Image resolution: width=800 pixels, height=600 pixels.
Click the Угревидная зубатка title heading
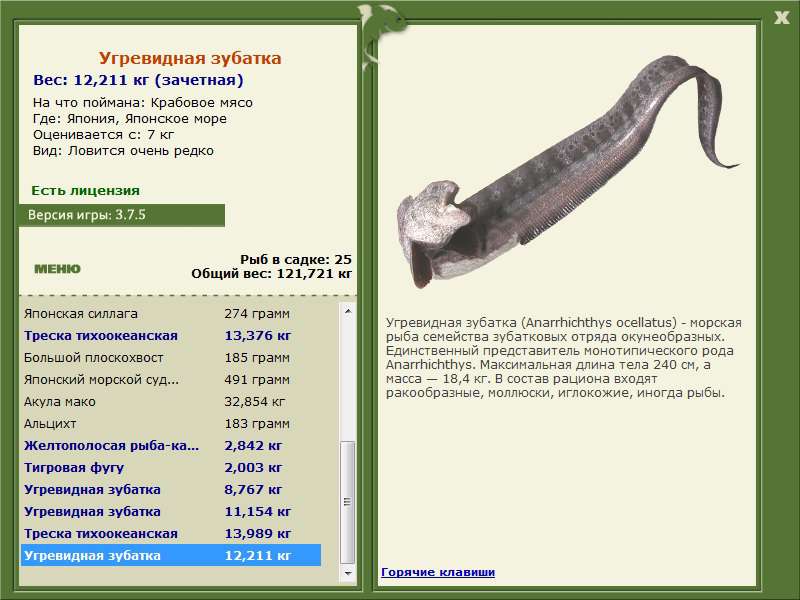[190, 58]
